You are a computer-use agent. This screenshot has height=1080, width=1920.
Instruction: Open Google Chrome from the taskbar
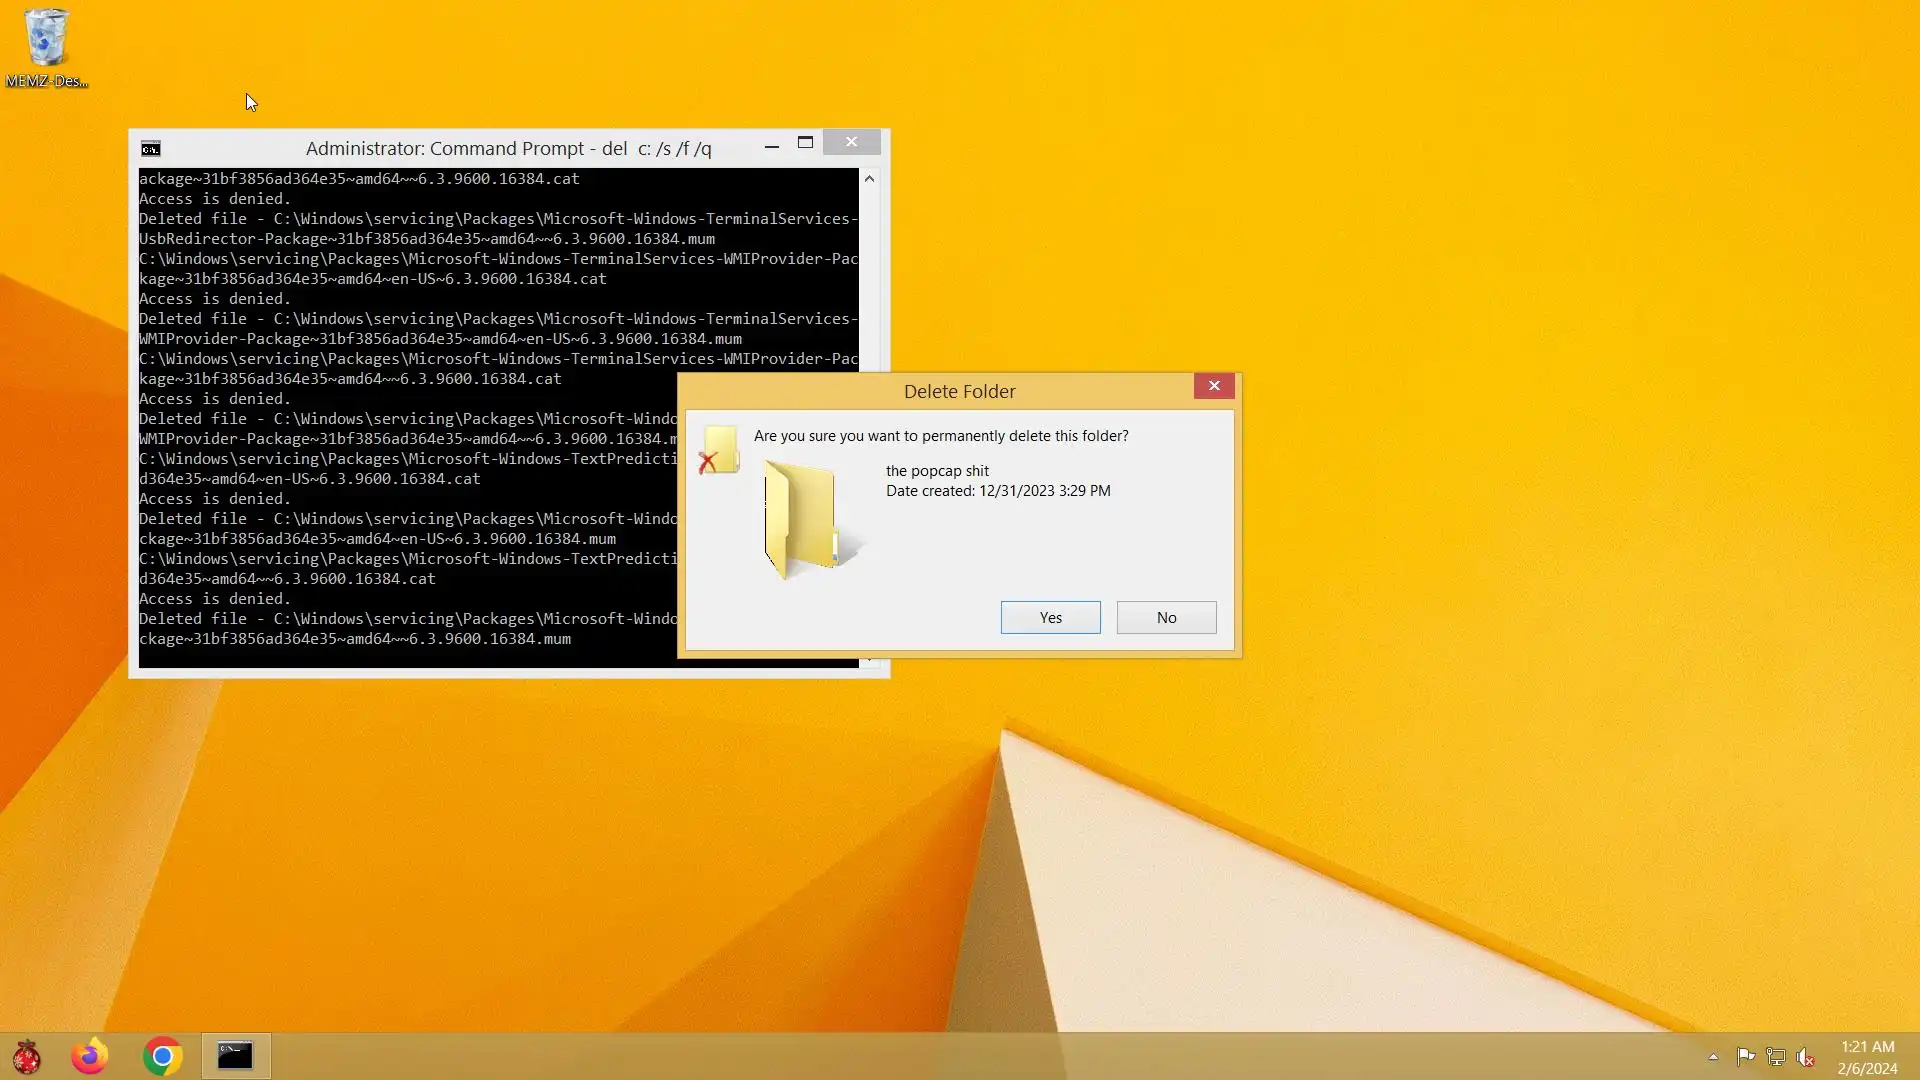[163, 1056]
